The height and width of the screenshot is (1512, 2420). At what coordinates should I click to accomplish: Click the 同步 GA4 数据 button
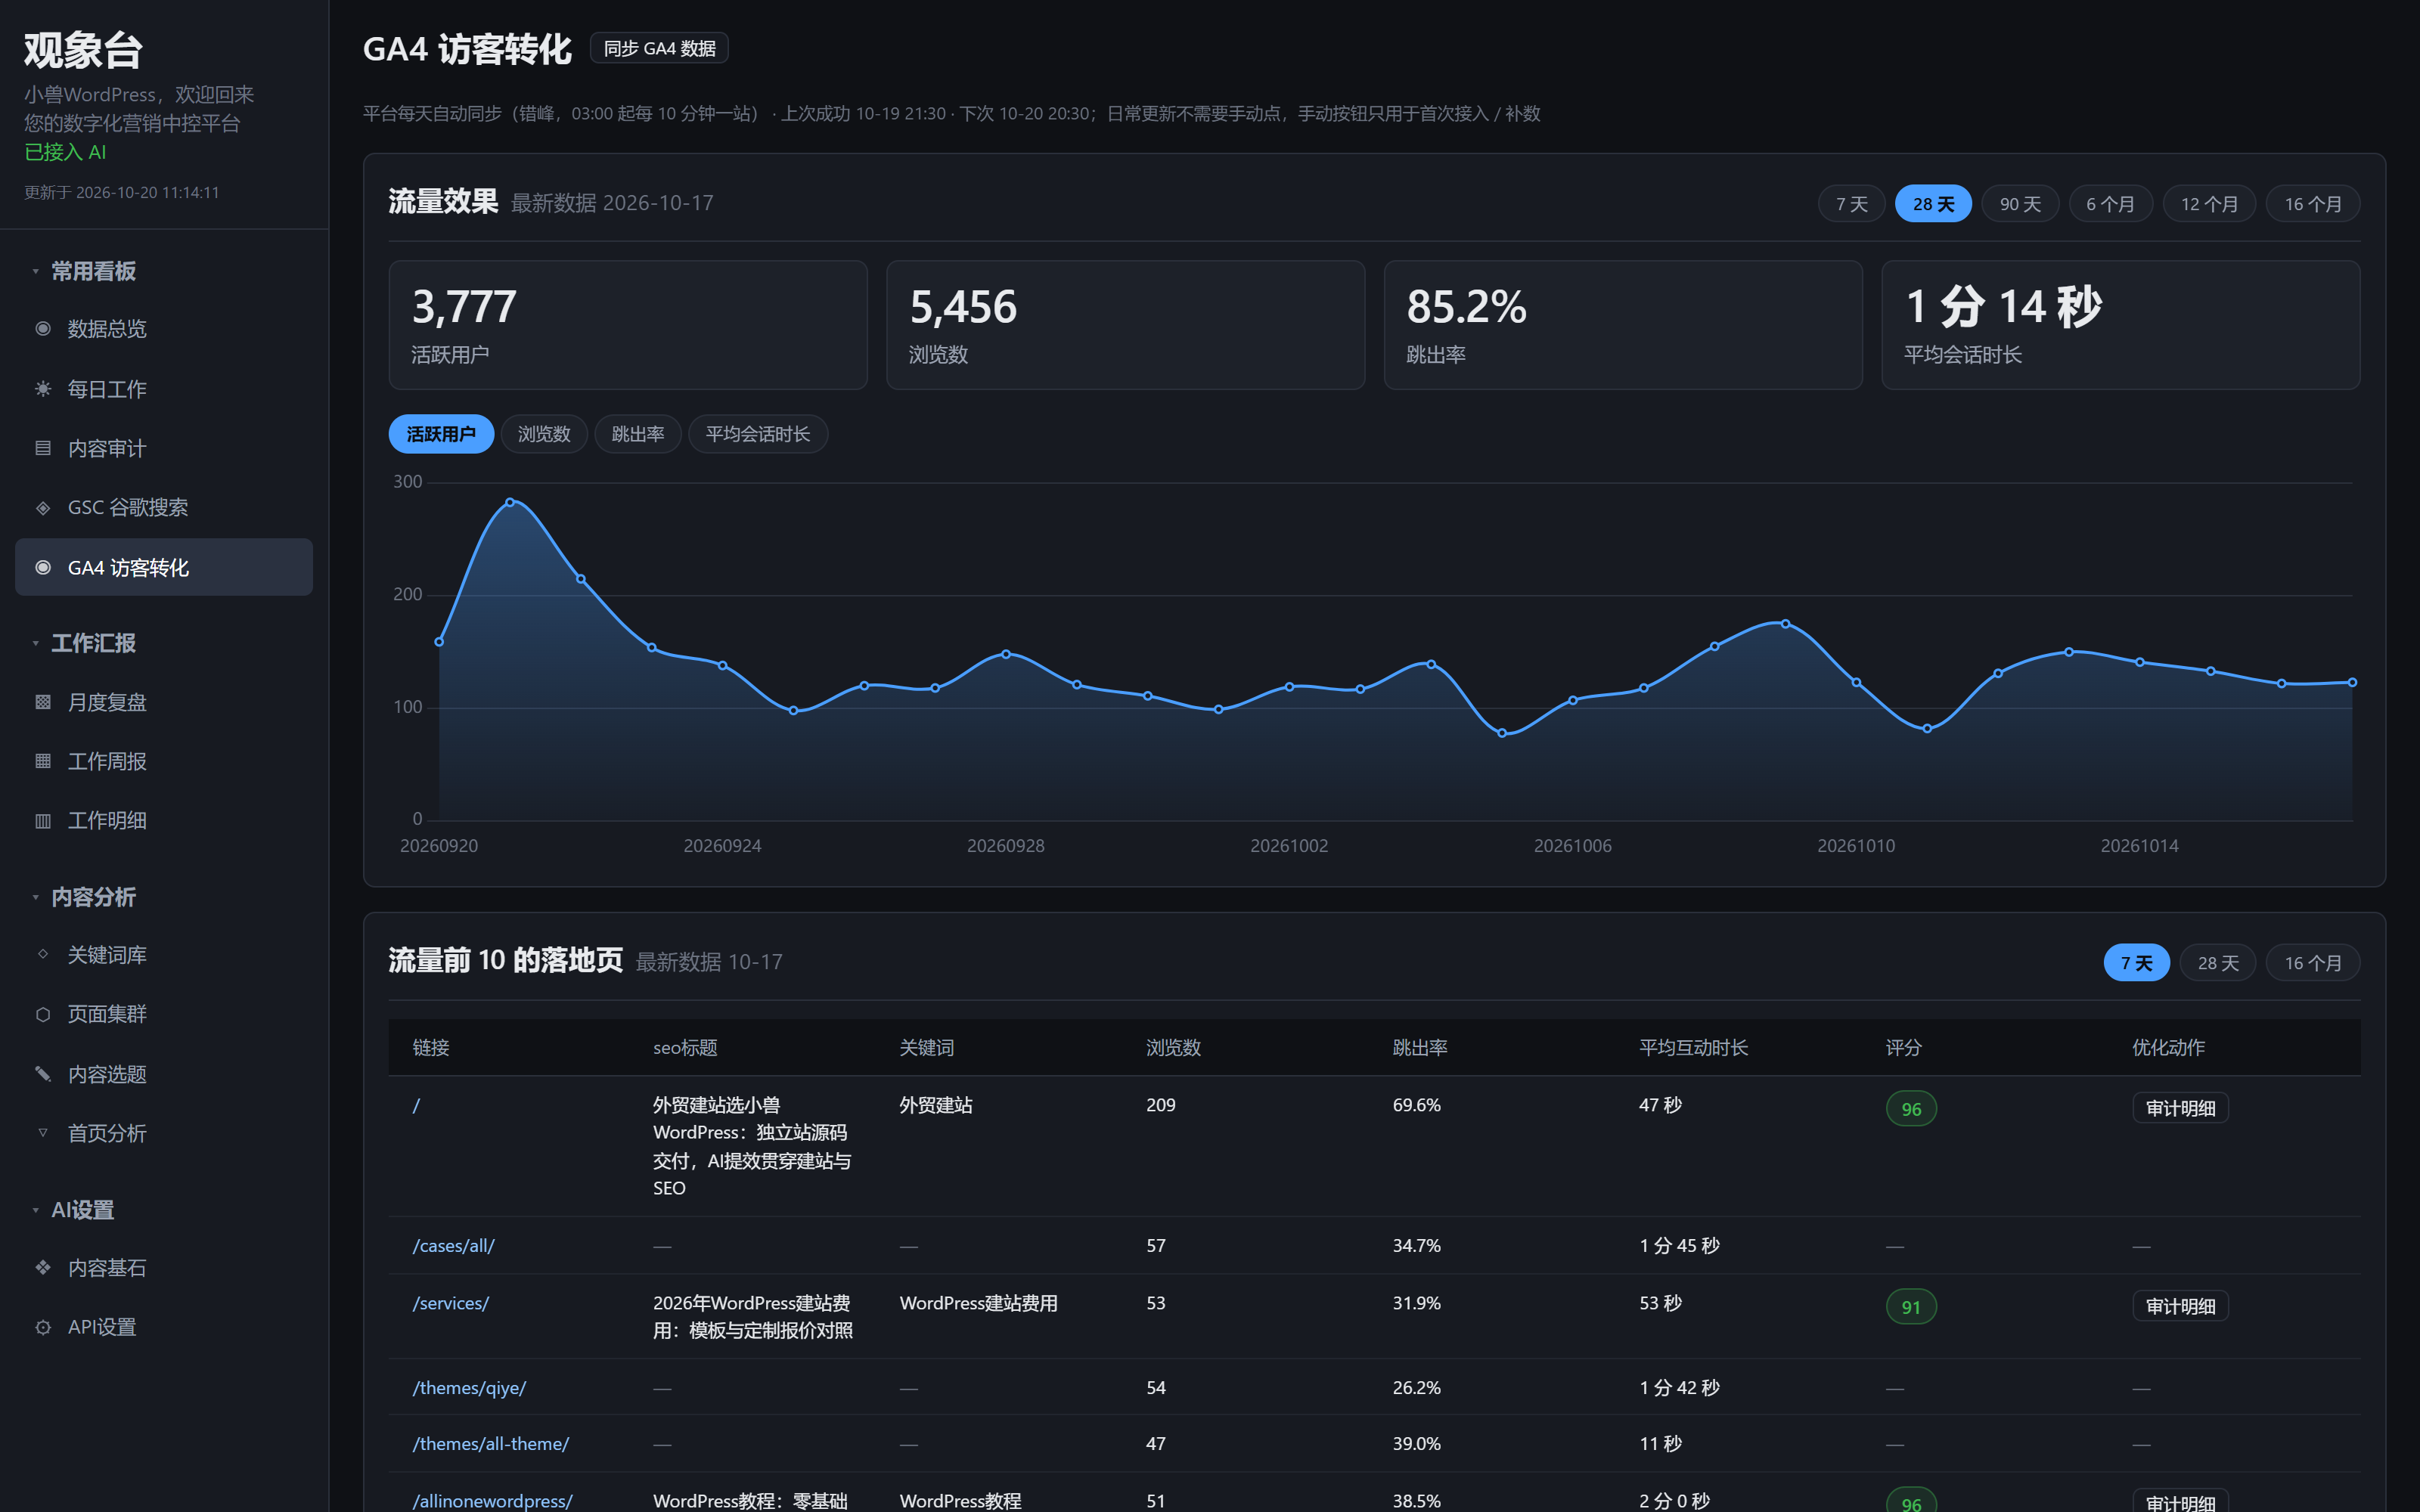(x=659, y=48)
